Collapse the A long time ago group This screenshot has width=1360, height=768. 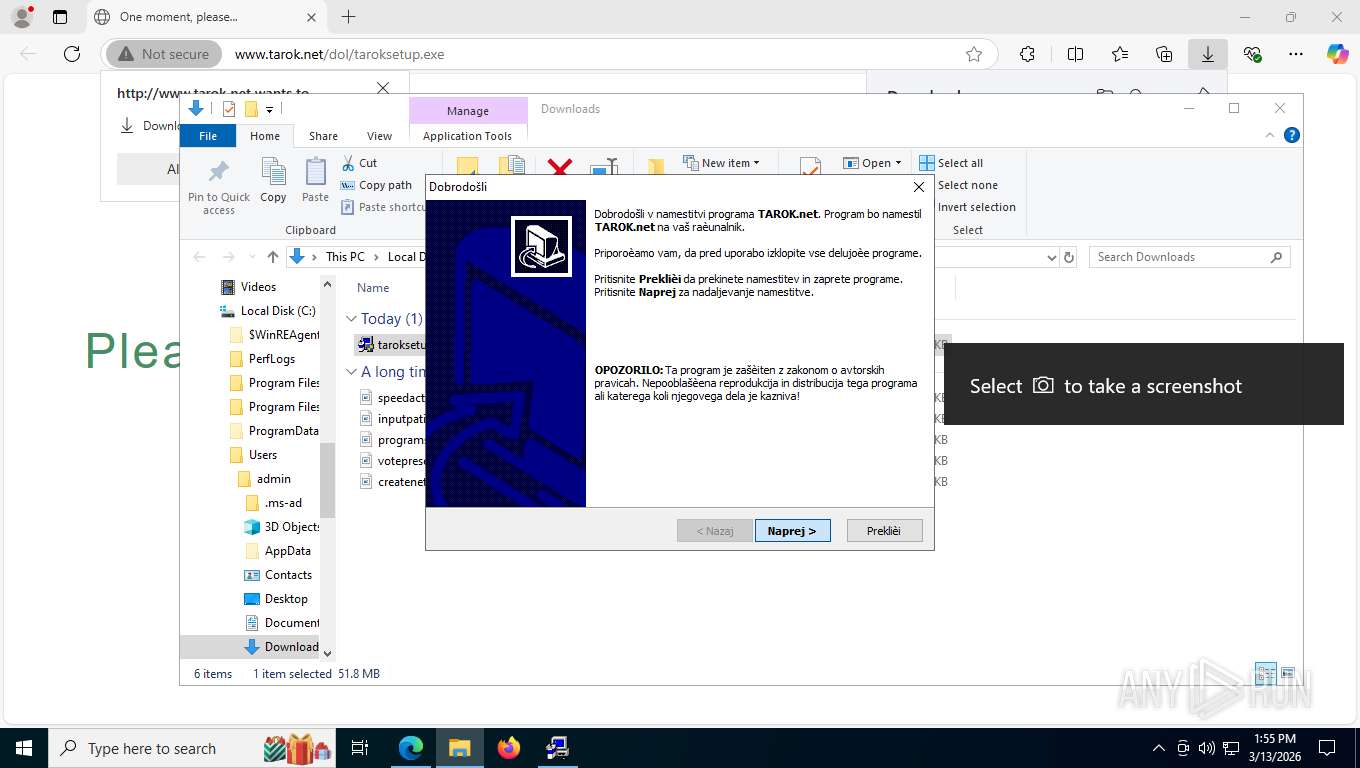(351, 372)
